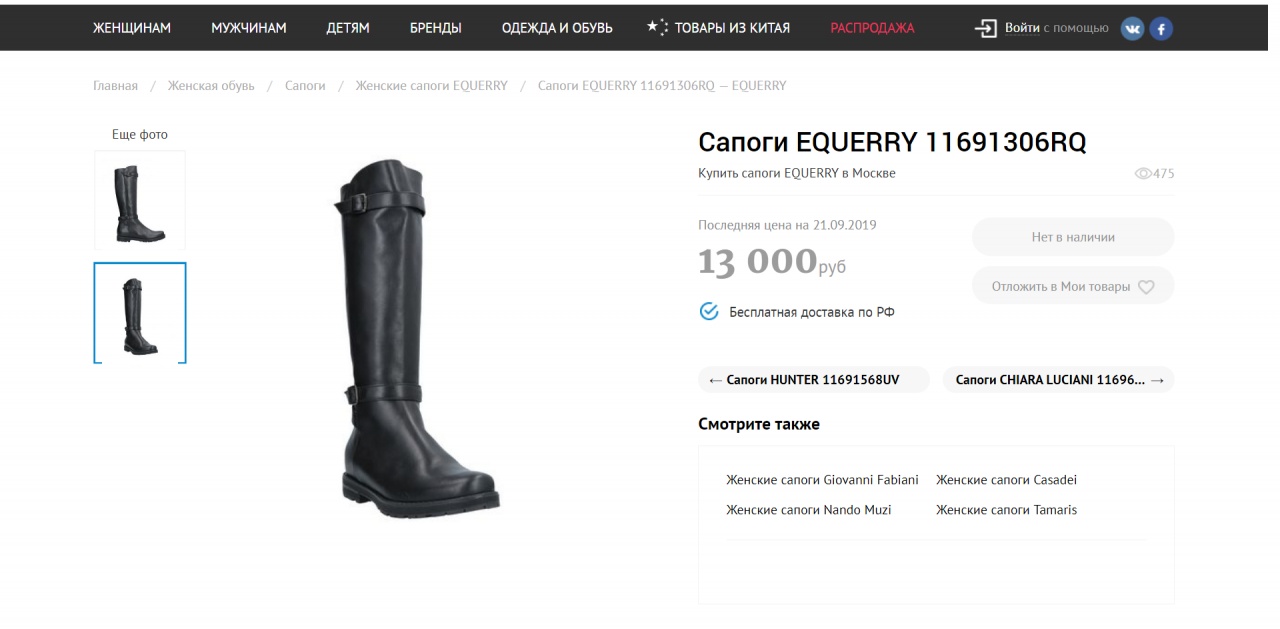Click the Facebook login icon

(1160, 28)
